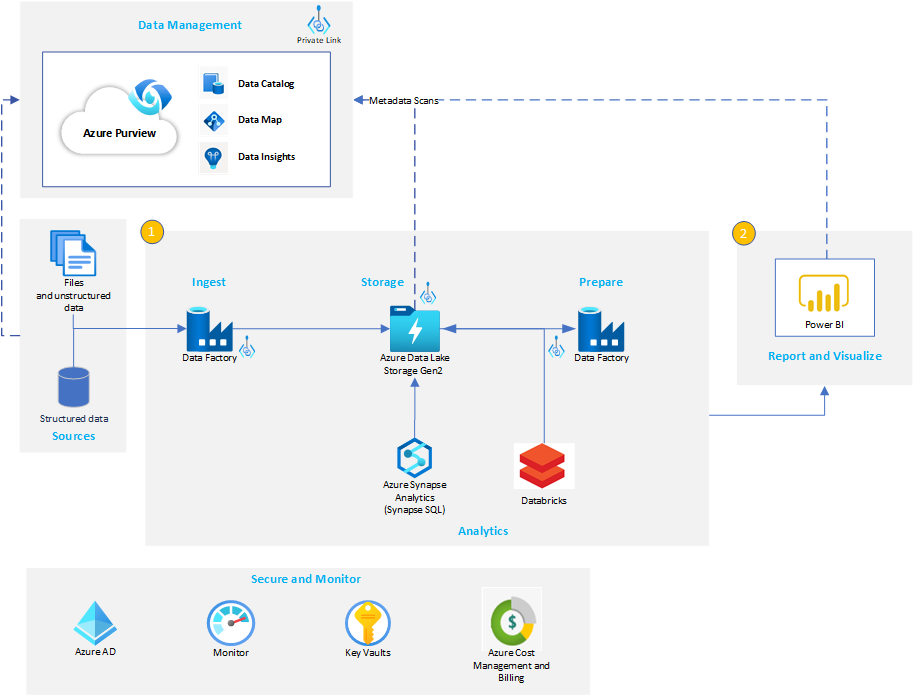
Task: Select the Azure Purview cloud icon
Action: pyautogui.click(x=119, y=119)
